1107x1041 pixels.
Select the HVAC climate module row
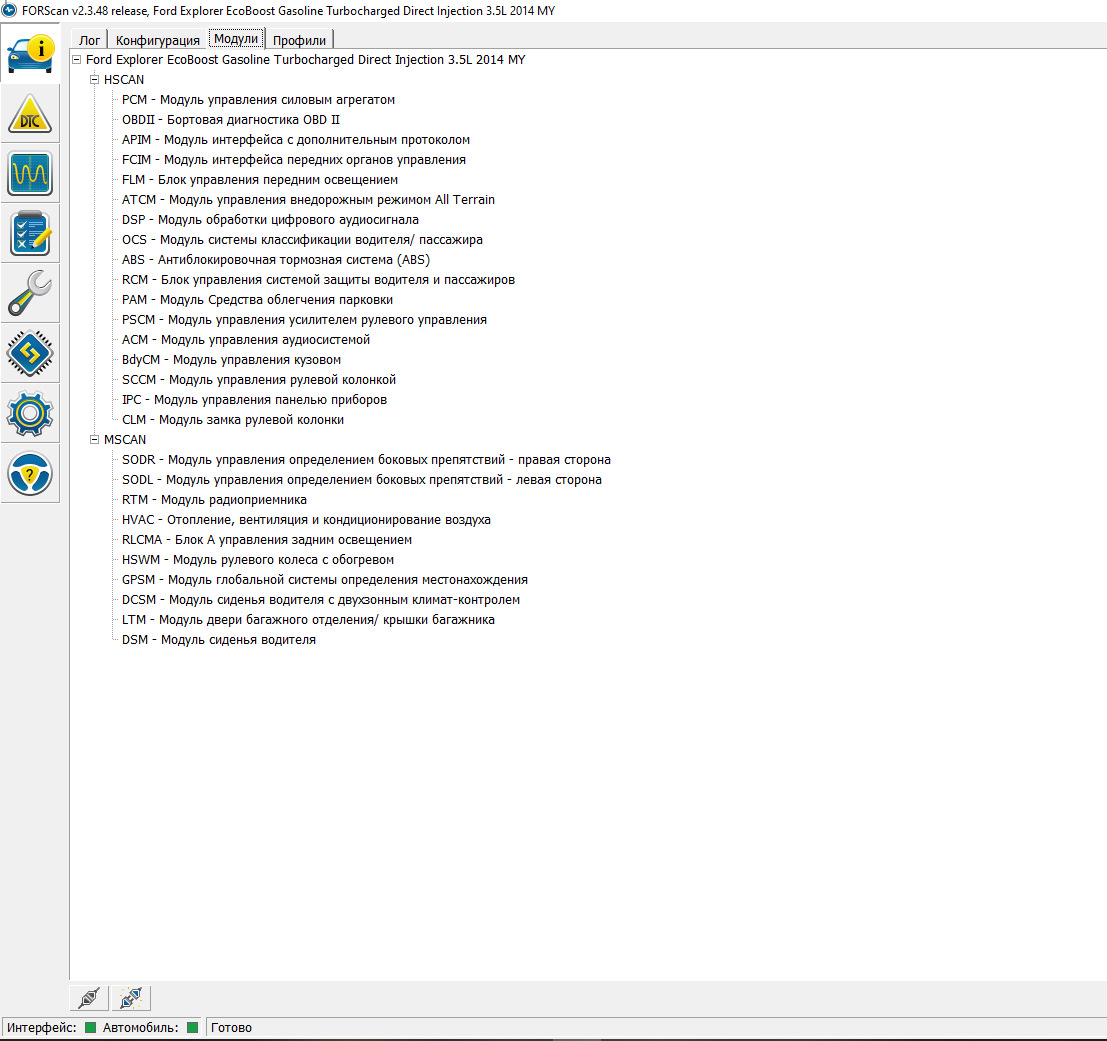306,519
